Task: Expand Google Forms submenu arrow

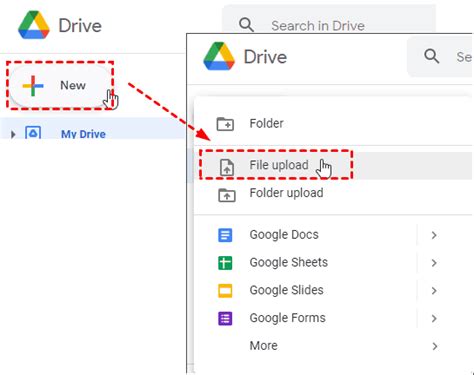Action: (x=434, y=318)
